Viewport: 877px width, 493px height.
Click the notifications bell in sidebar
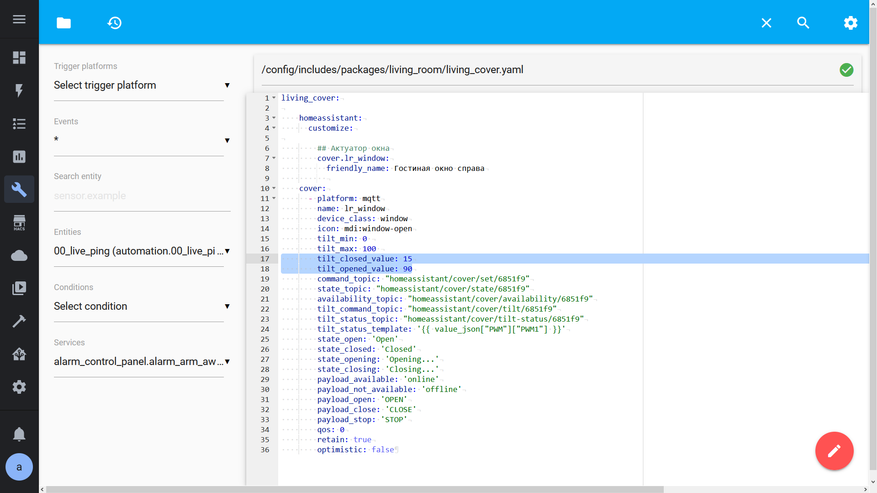point(19,434)
